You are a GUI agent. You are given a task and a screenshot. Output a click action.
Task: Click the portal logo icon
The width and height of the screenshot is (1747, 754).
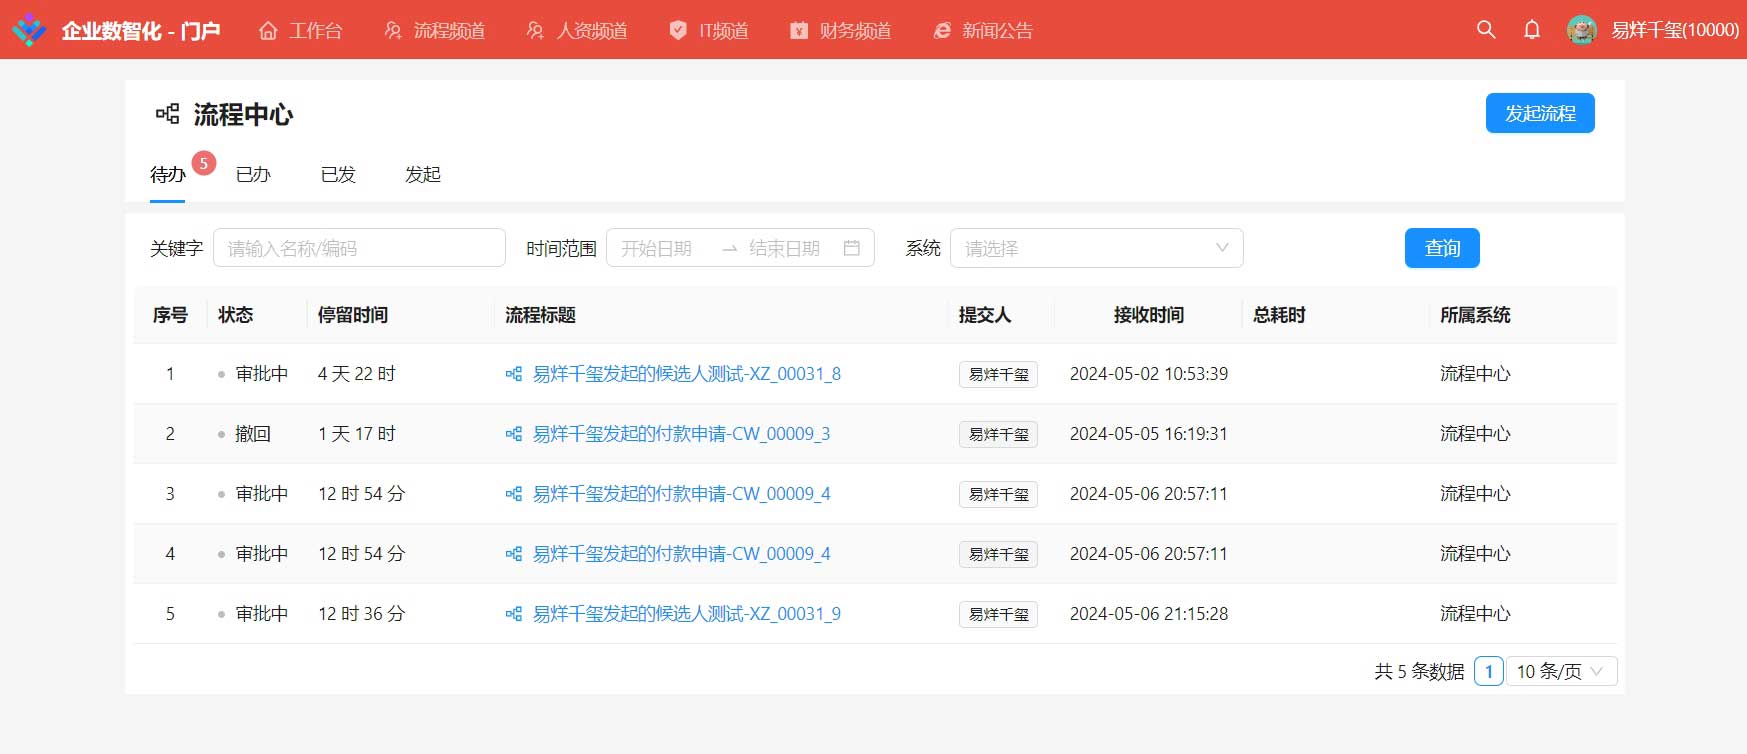point(29,30)
